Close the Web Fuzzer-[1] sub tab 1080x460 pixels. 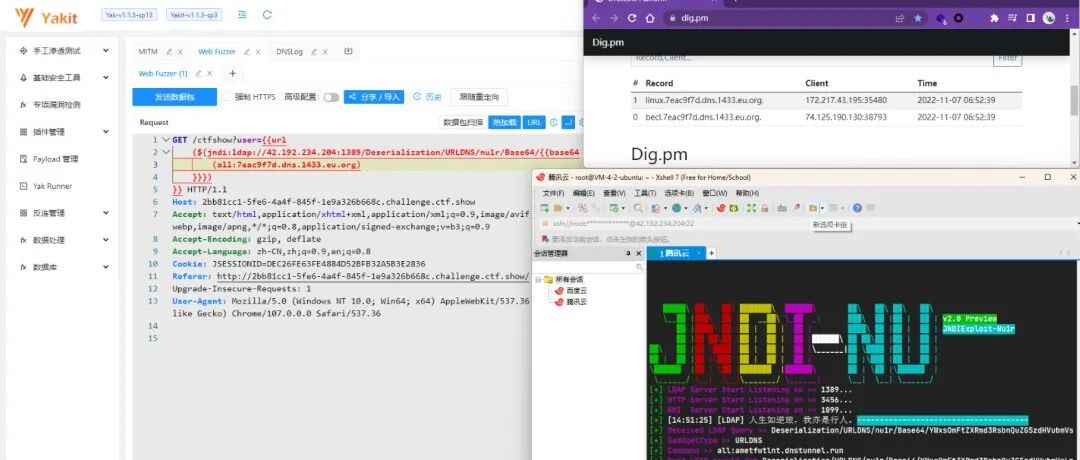pyautogui.click(x=209, y=73)
